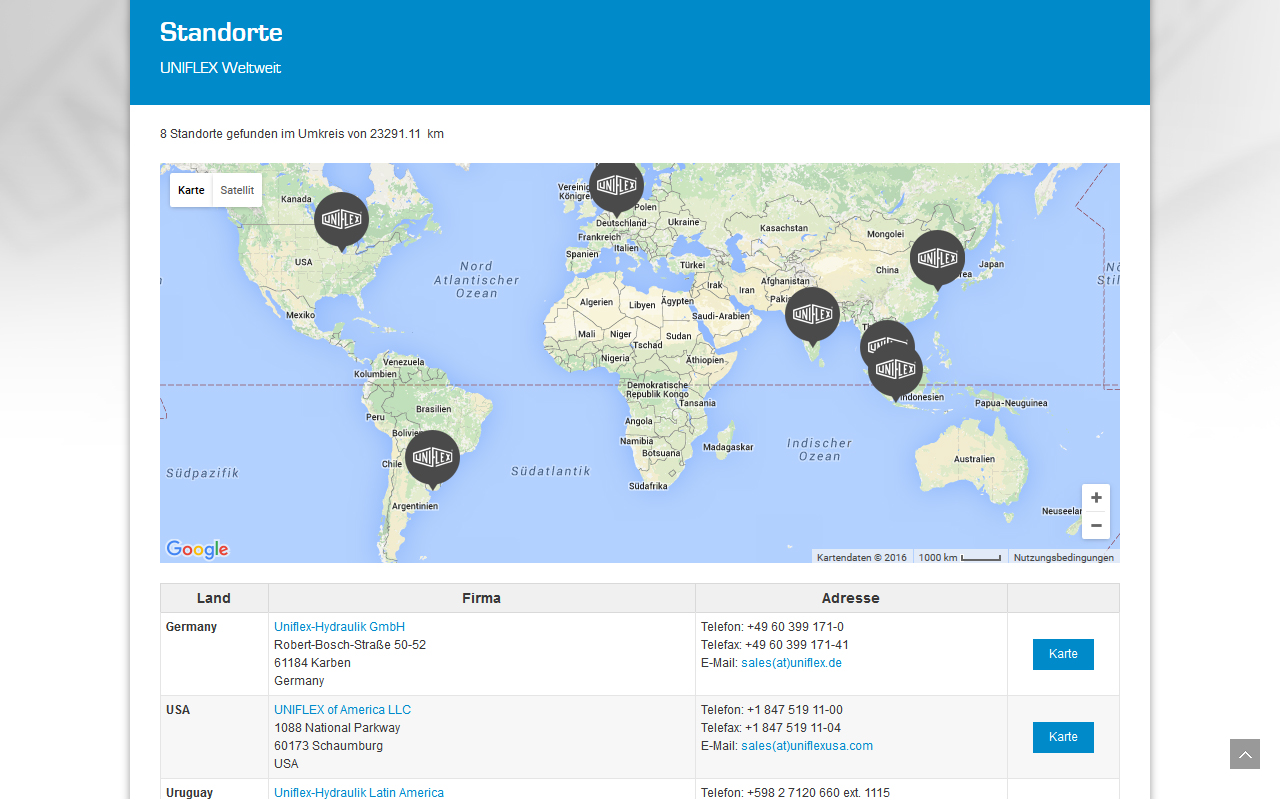Click the Telefax +49 60 399 171-41 text

tap(775, 645)
